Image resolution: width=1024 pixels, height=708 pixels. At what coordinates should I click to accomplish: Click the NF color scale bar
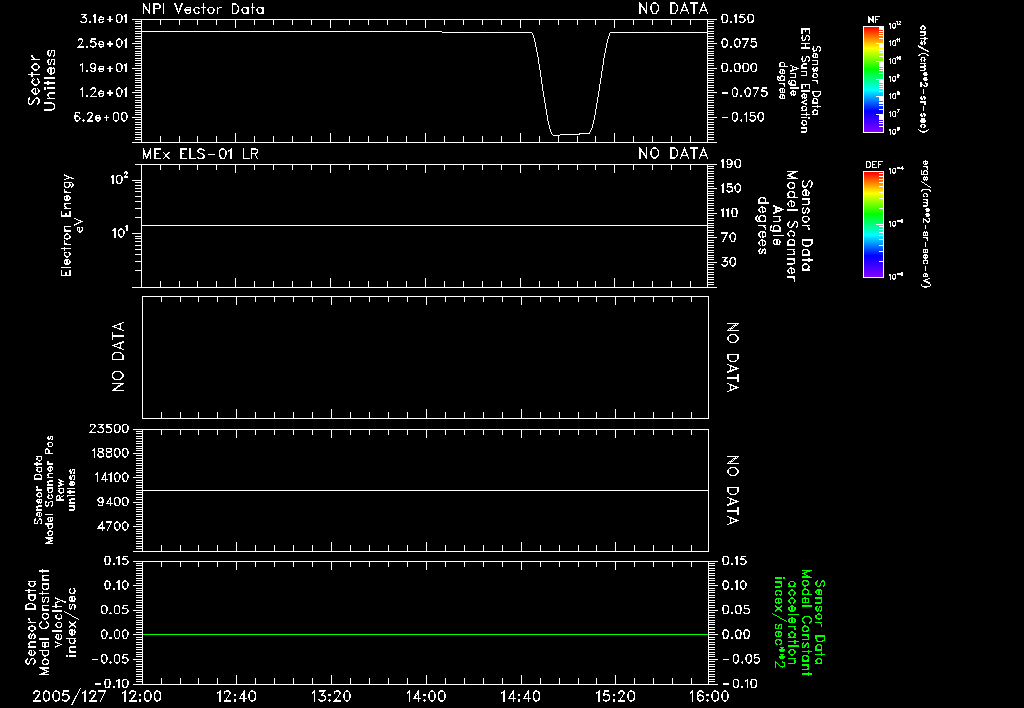pyautogui.click(x=873, y=79)
